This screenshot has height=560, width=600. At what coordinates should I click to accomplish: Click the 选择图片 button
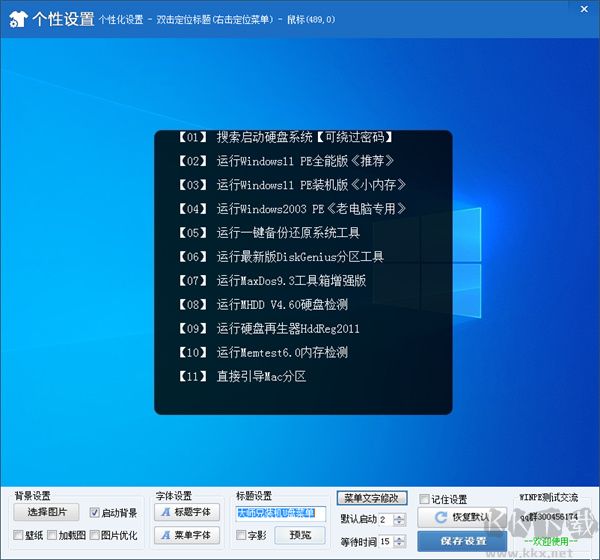(x=47, y=512)
